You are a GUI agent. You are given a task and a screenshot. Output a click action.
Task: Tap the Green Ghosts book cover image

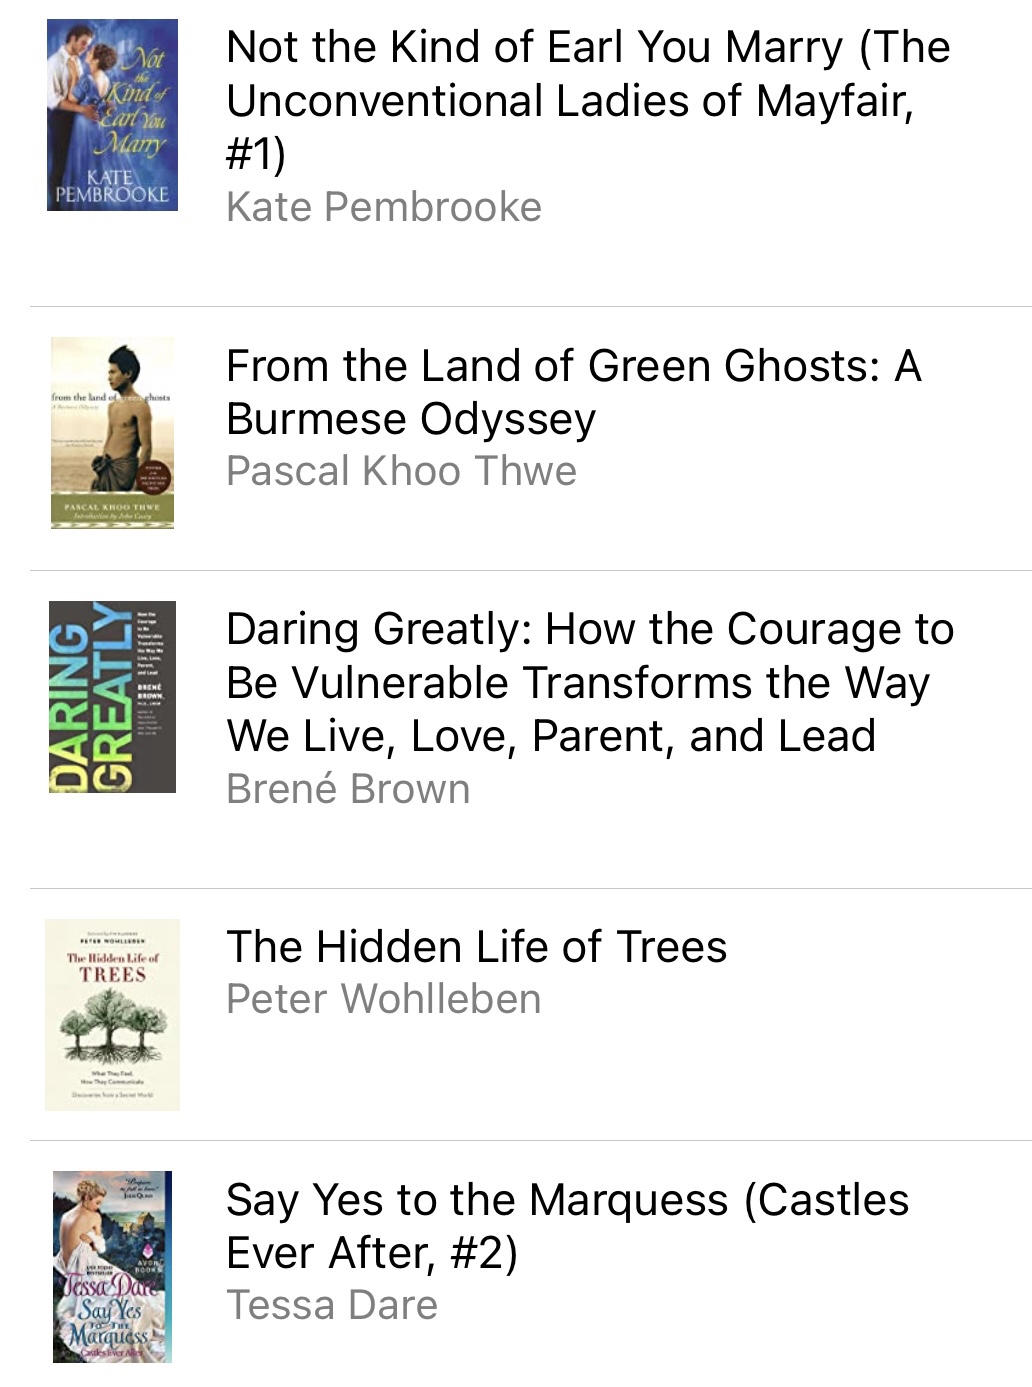pyautogui.click(x=112, y=432)
